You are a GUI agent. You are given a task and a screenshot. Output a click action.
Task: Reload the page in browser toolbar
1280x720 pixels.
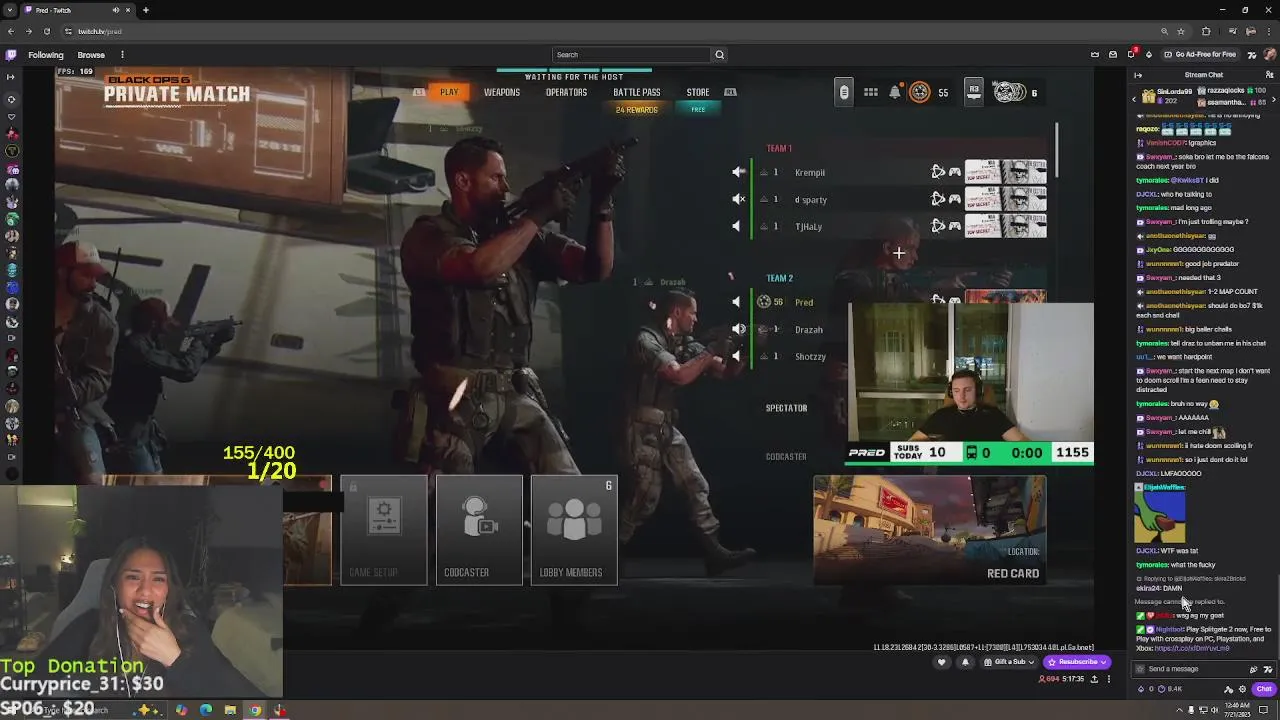[47, 31]
